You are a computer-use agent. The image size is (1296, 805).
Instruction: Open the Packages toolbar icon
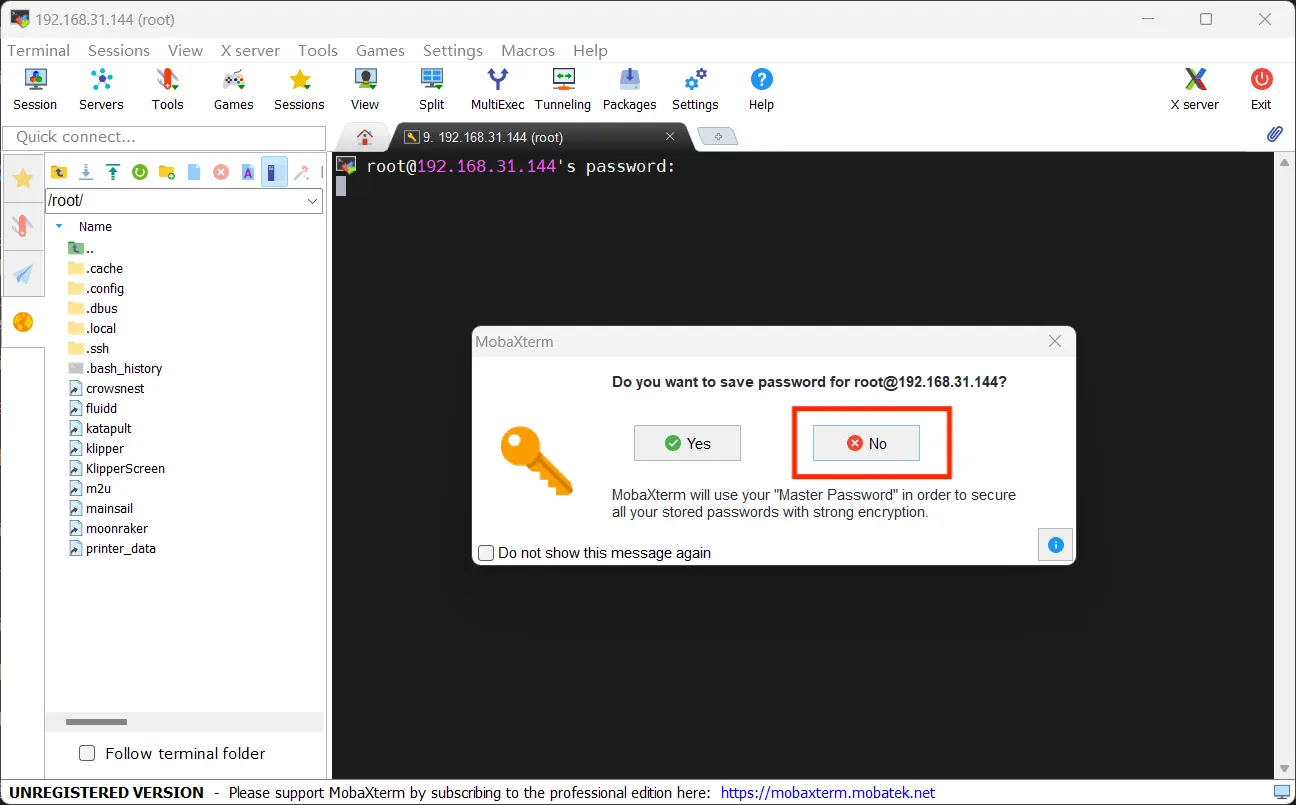click(x=629, y=88)
